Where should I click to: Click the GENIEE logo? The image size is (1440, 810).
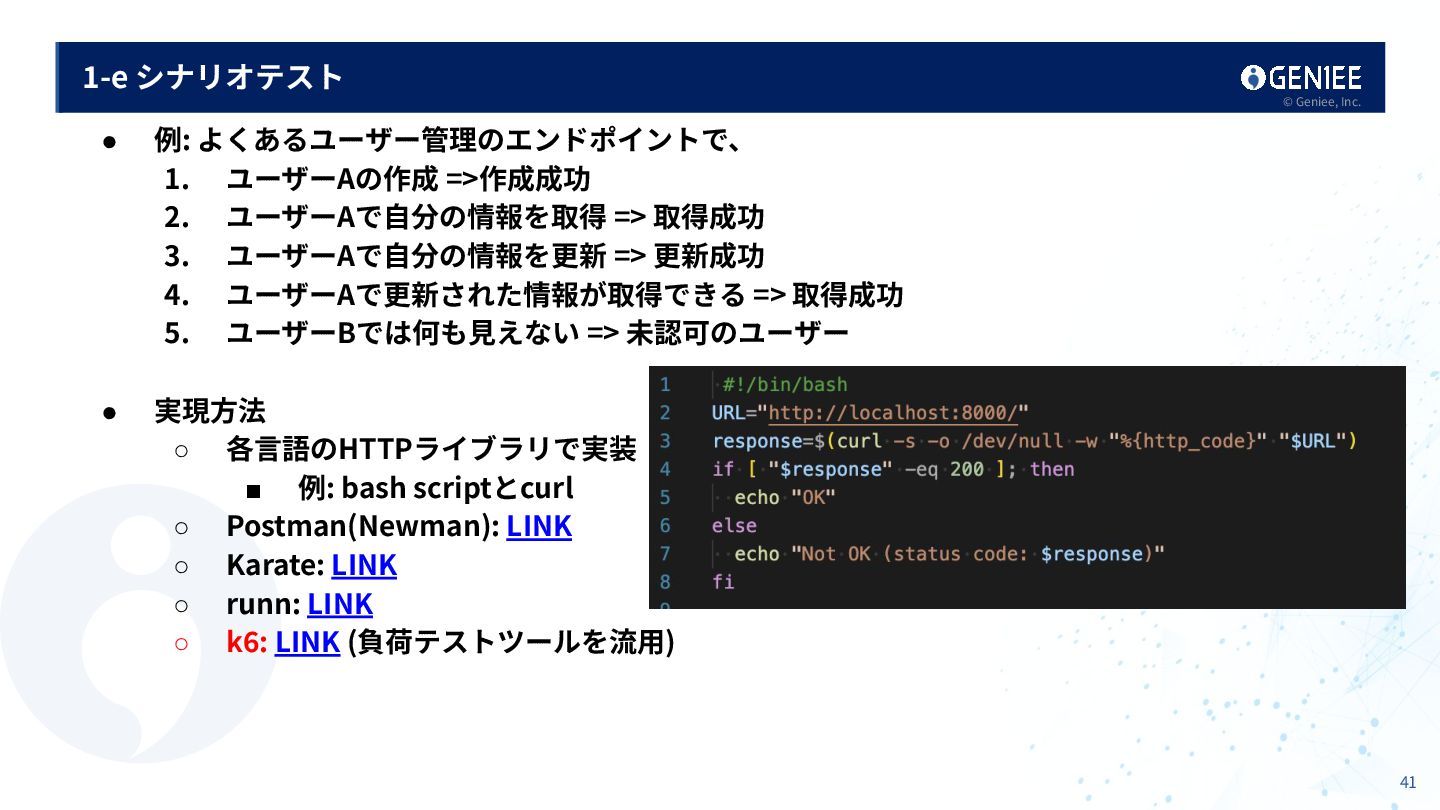(x=1301, y=78)
